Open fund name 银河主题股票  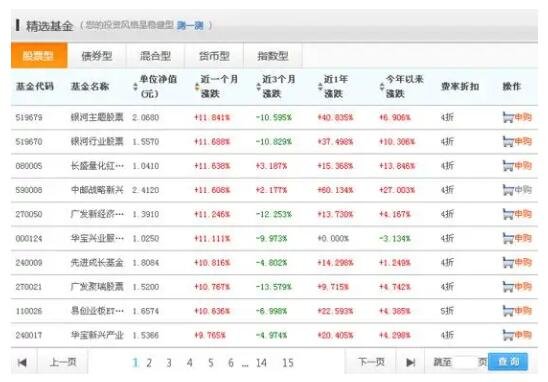(97, 117)
